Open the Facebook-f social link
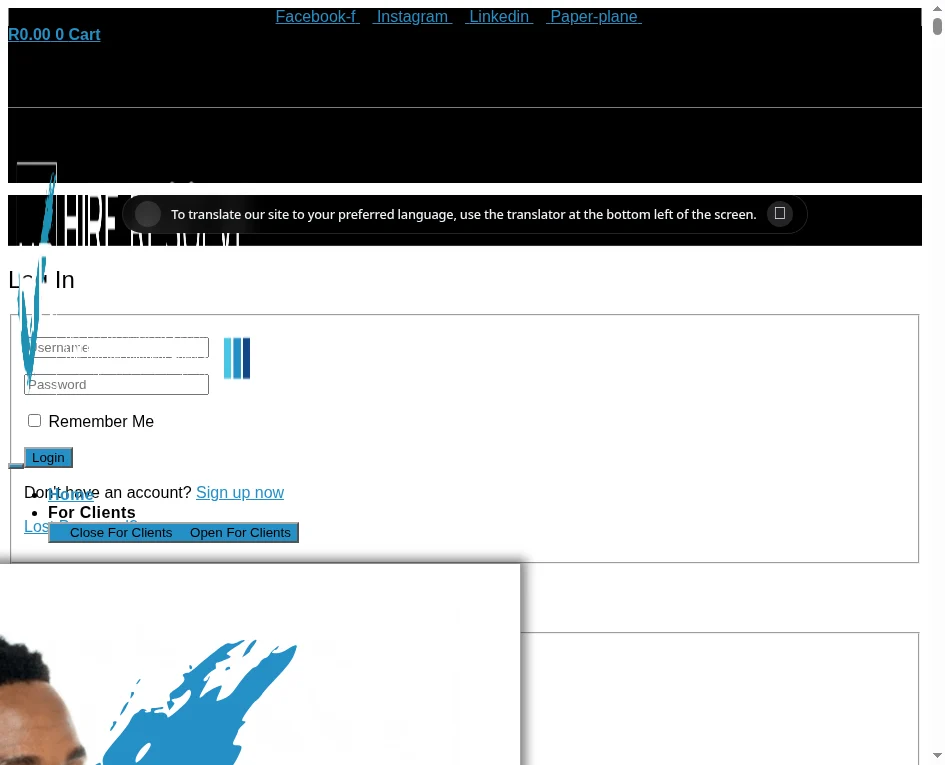Screen dimensions: 945x765 (x=318, y=16)
